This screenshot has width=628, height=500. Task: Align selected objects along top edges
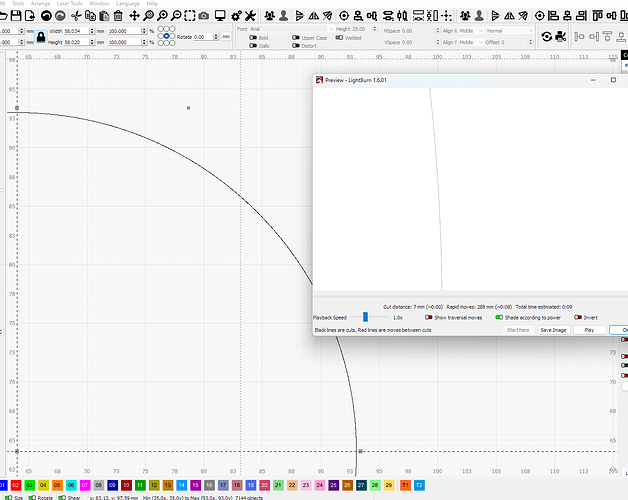(x=597, y=16)
